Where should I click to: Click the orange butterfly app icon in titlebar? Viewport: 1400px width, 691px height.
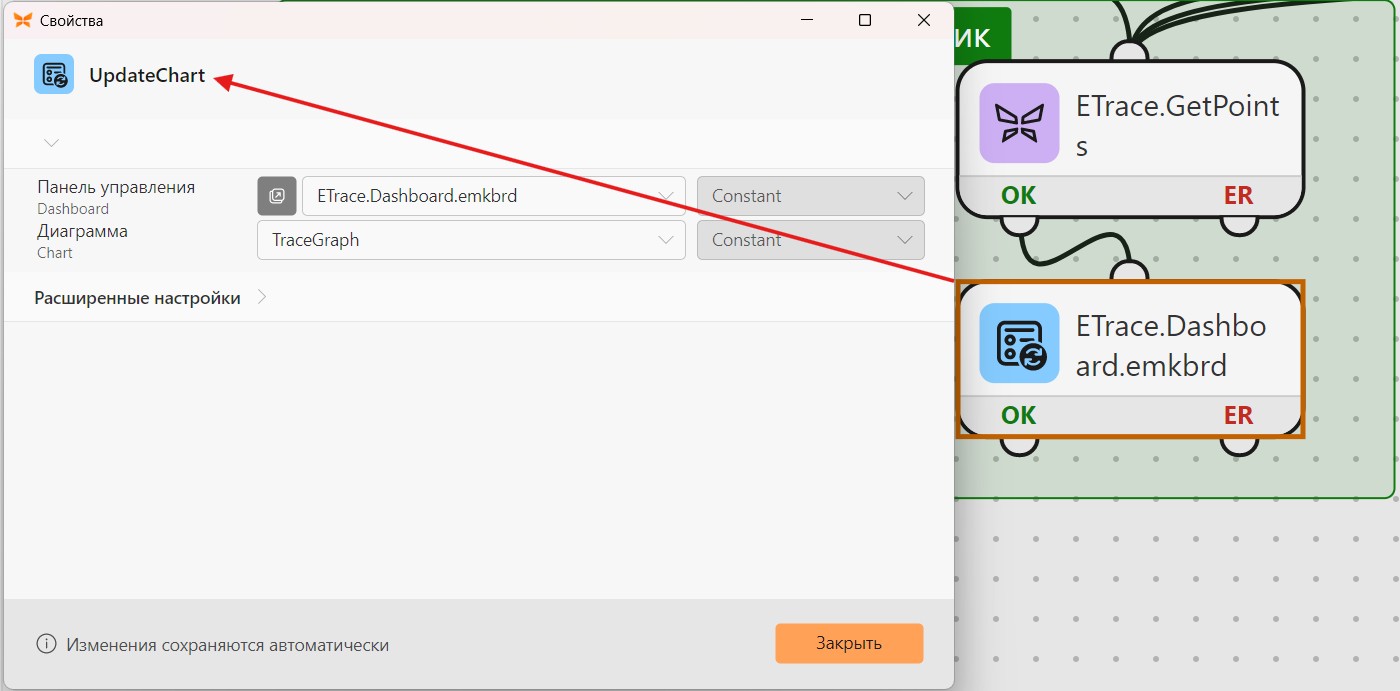[x=23, y=20]
